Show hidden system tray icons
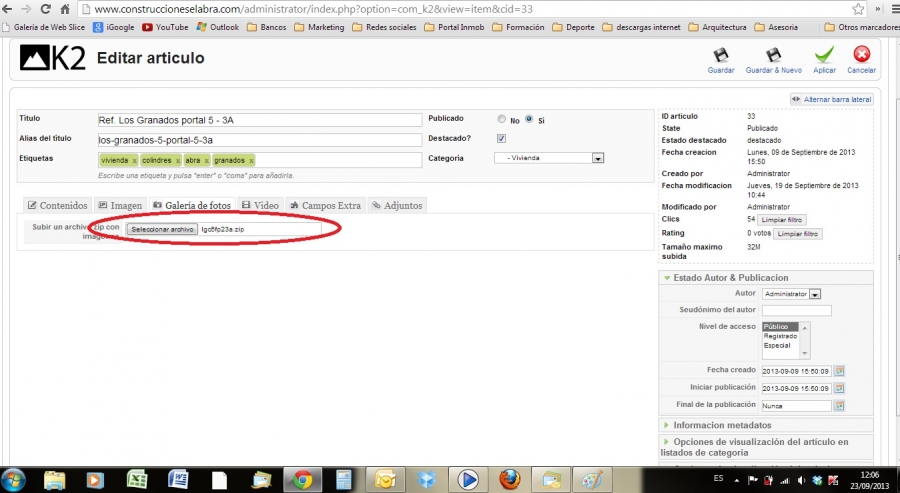Image resolution: width=900 pixels, height=493 pixels. pyautogui.click(x=736, y=480)
